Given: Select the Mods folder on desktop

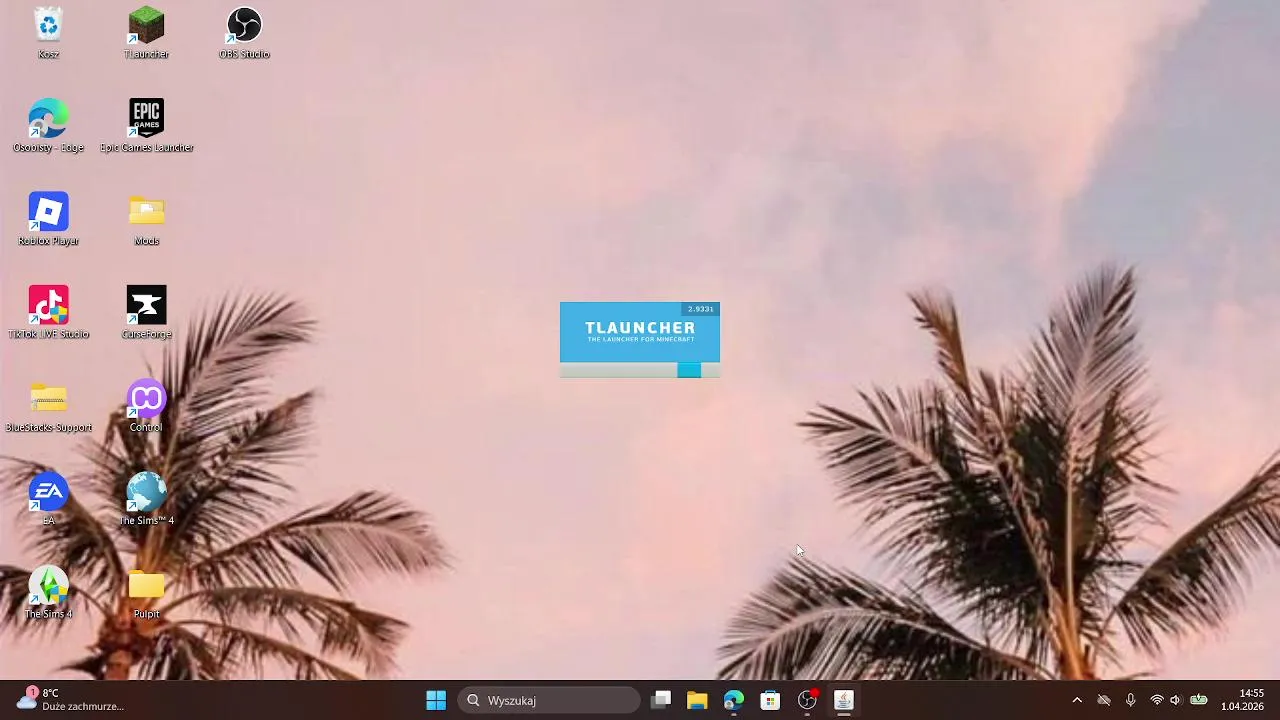Looking at the screenshot, I should click(x=146, y=219).
